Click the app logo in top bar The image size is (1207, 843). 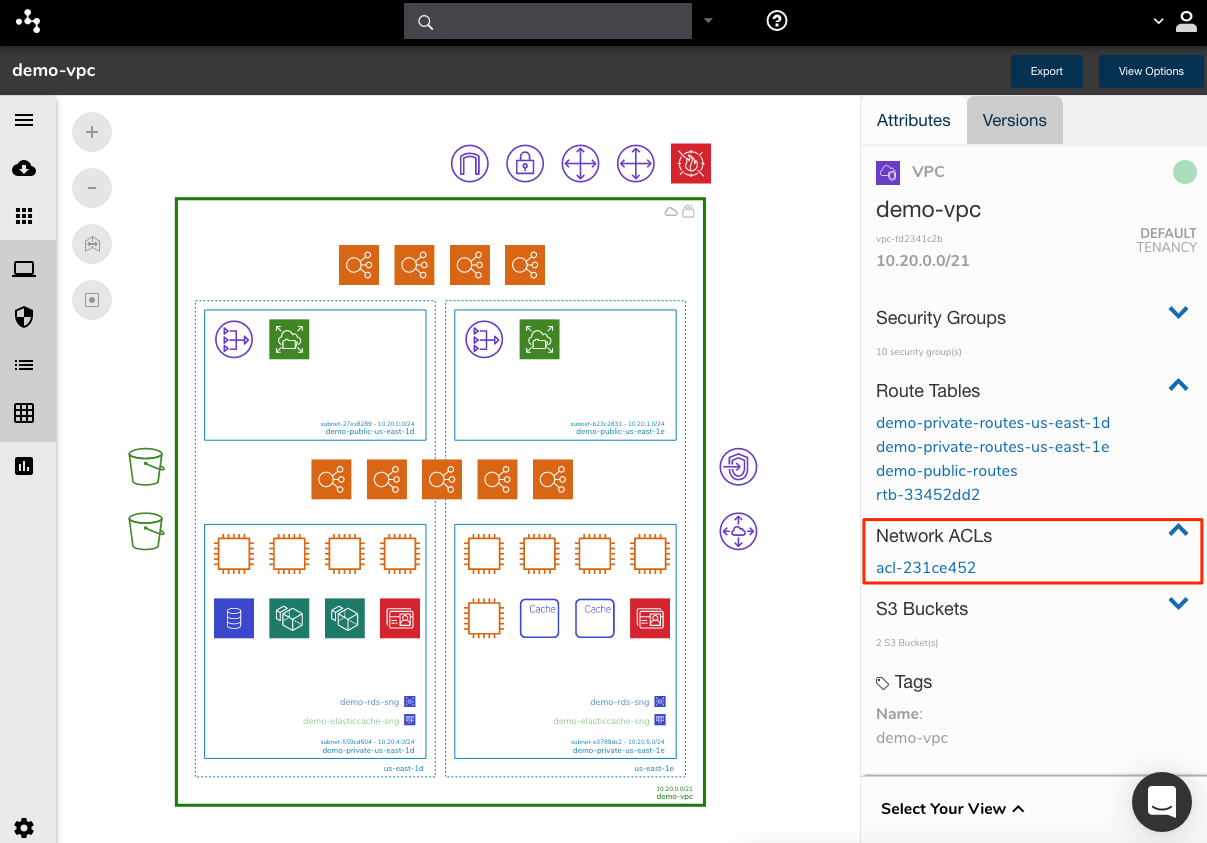pos(29,20)
